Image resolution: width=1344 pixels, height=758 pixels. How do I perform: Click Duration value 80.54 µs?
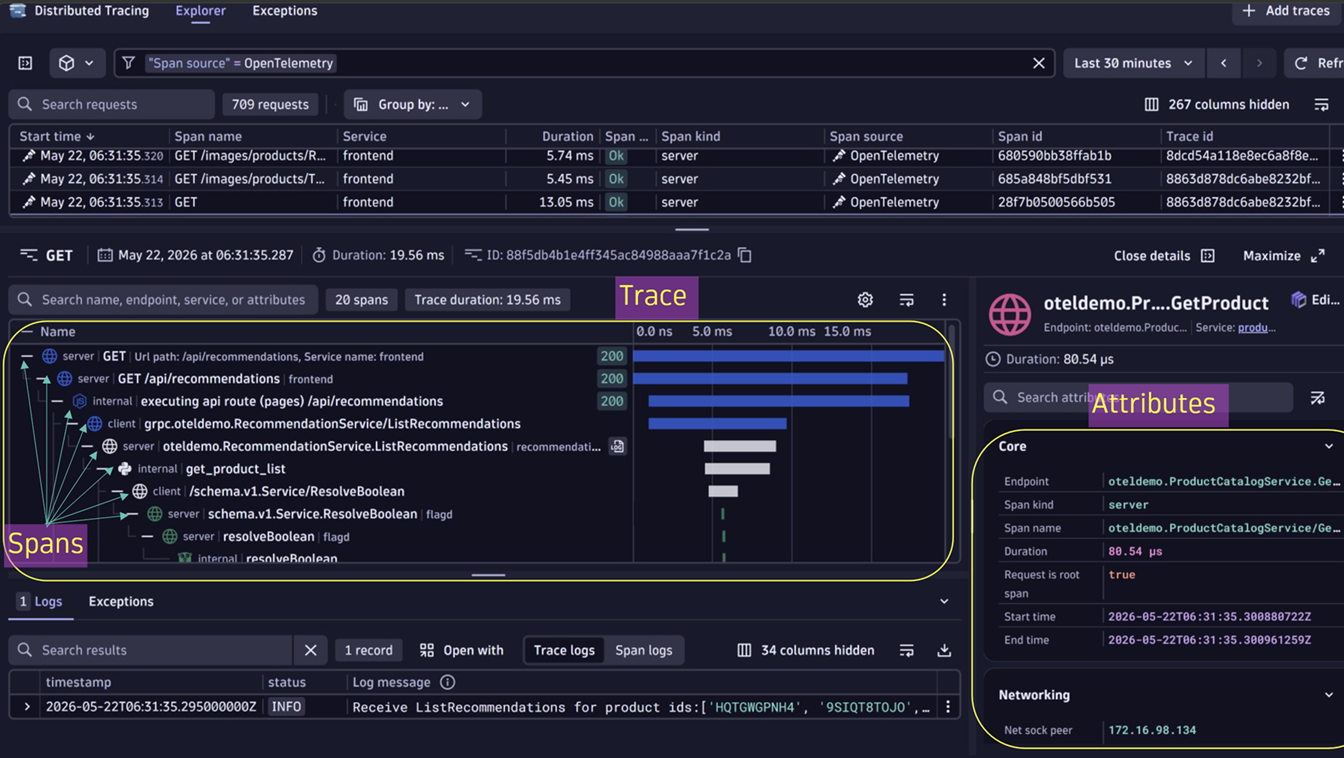pyautogui.click(x=1135, y=551)
